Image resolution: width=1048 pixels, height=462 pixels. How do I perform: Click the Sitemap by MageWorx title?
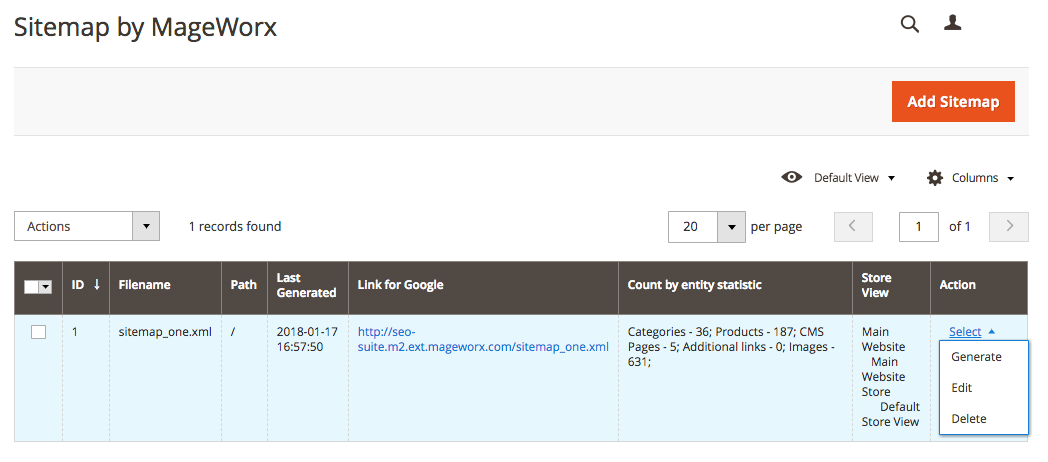click(145, 28)
